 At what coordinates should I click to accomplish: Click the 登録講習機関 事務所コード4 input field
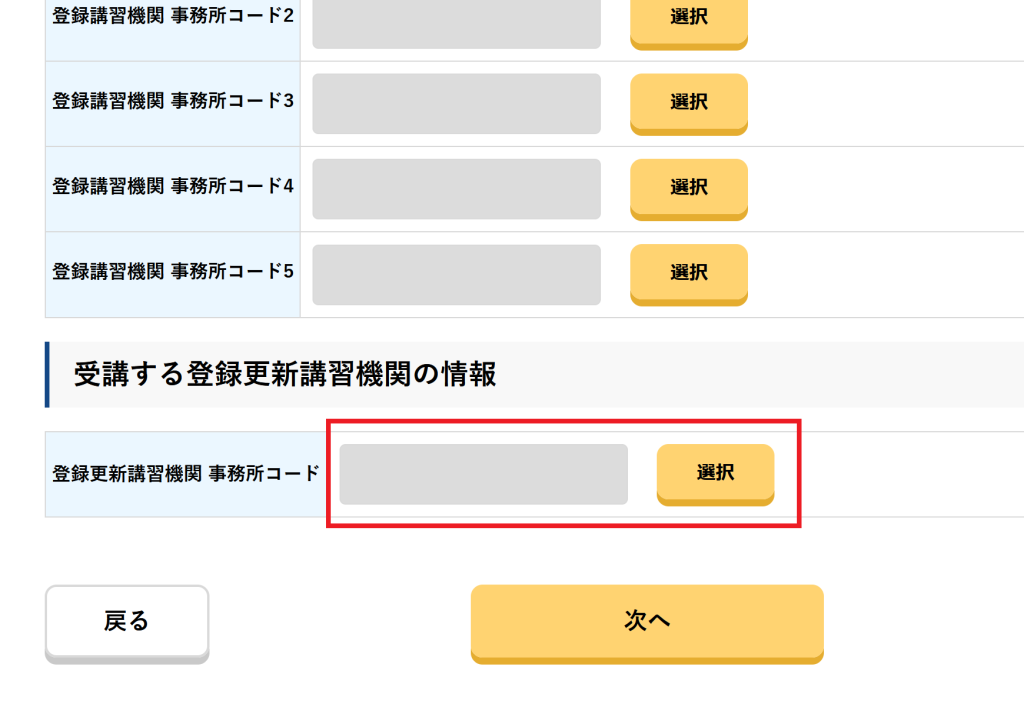455,189
